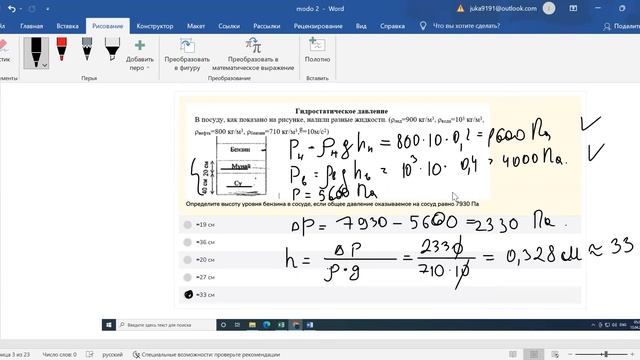
Task: Click the Гидростатическое давление heading
Action: (342, 111)
